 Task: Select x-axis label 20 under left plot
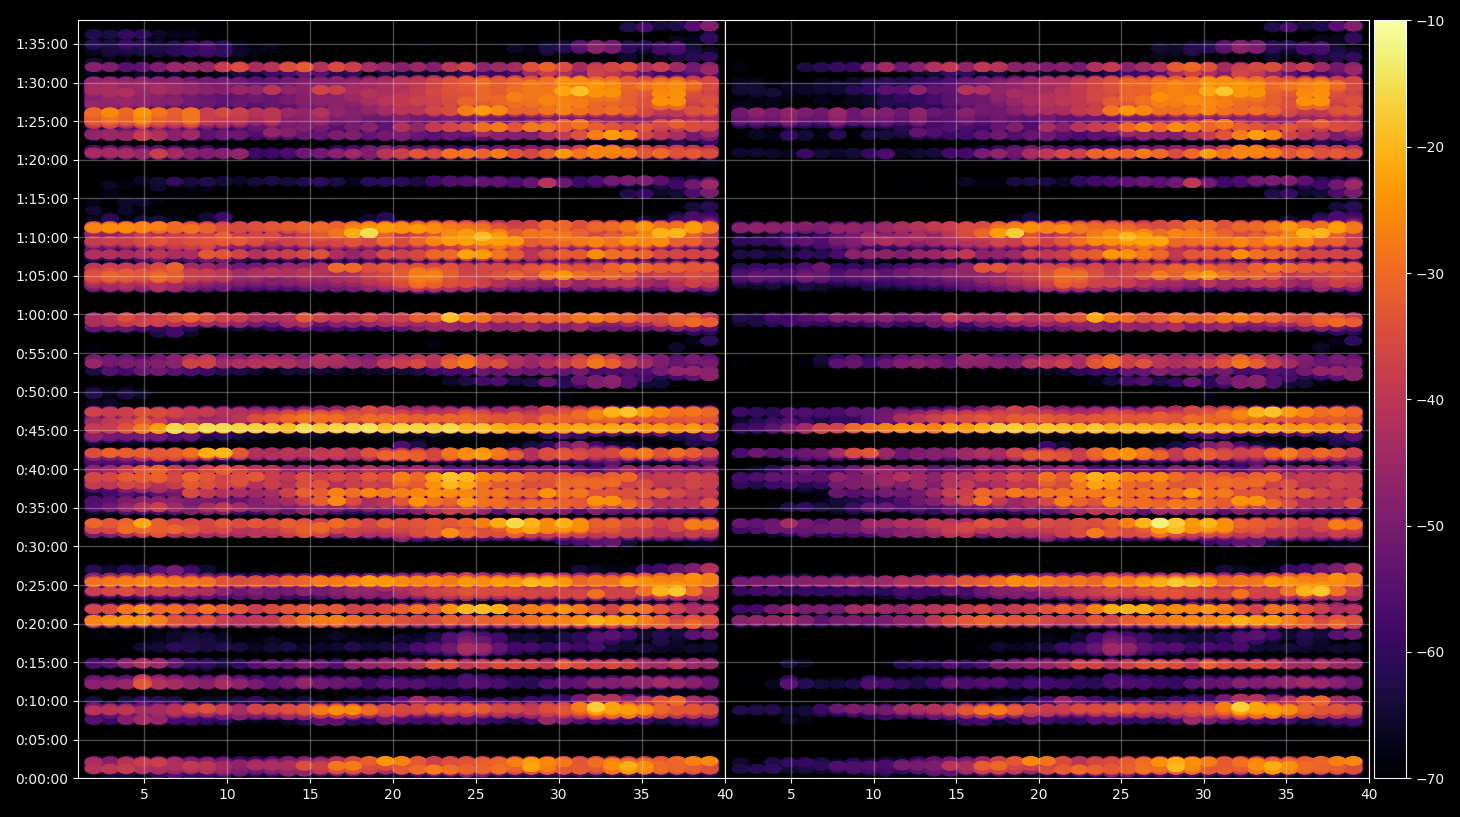tap(393, 795)
